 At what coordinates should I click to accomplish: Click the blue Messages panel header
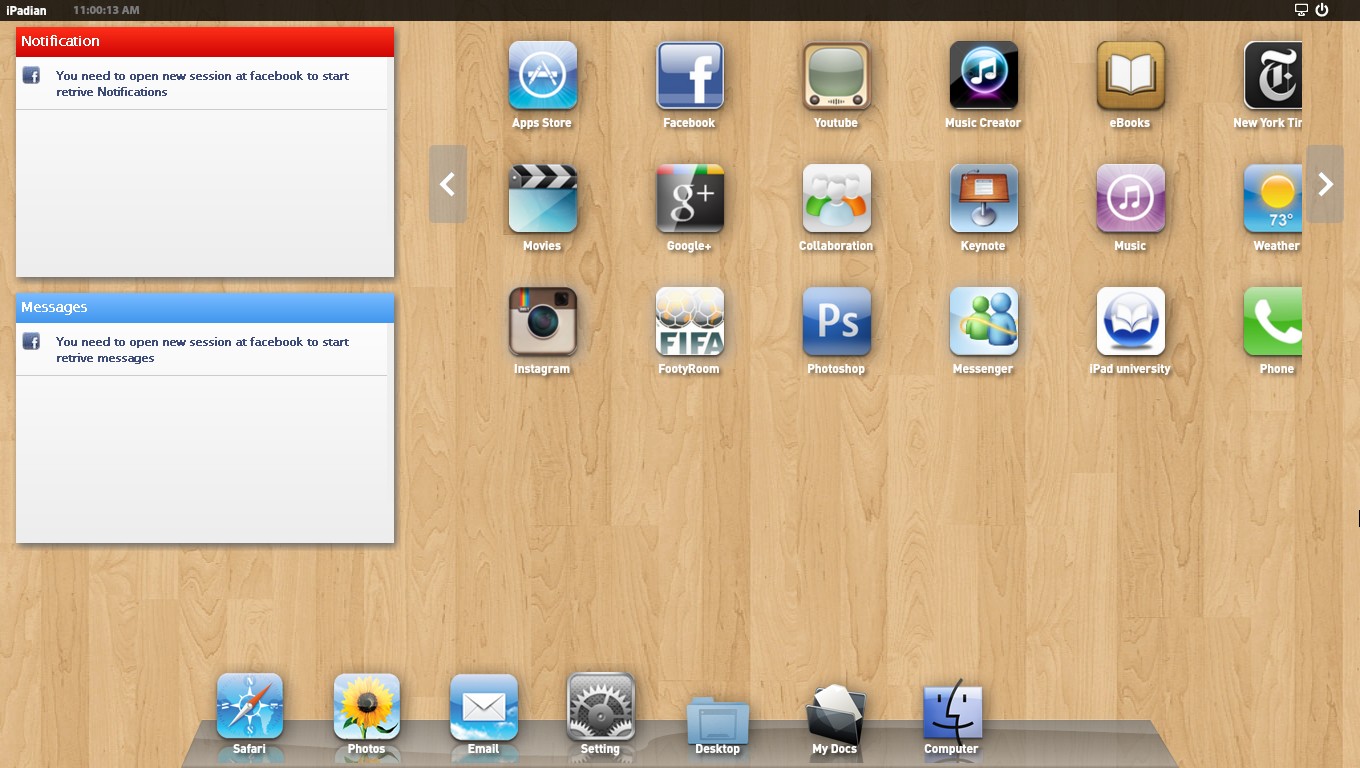coord(205,308)
